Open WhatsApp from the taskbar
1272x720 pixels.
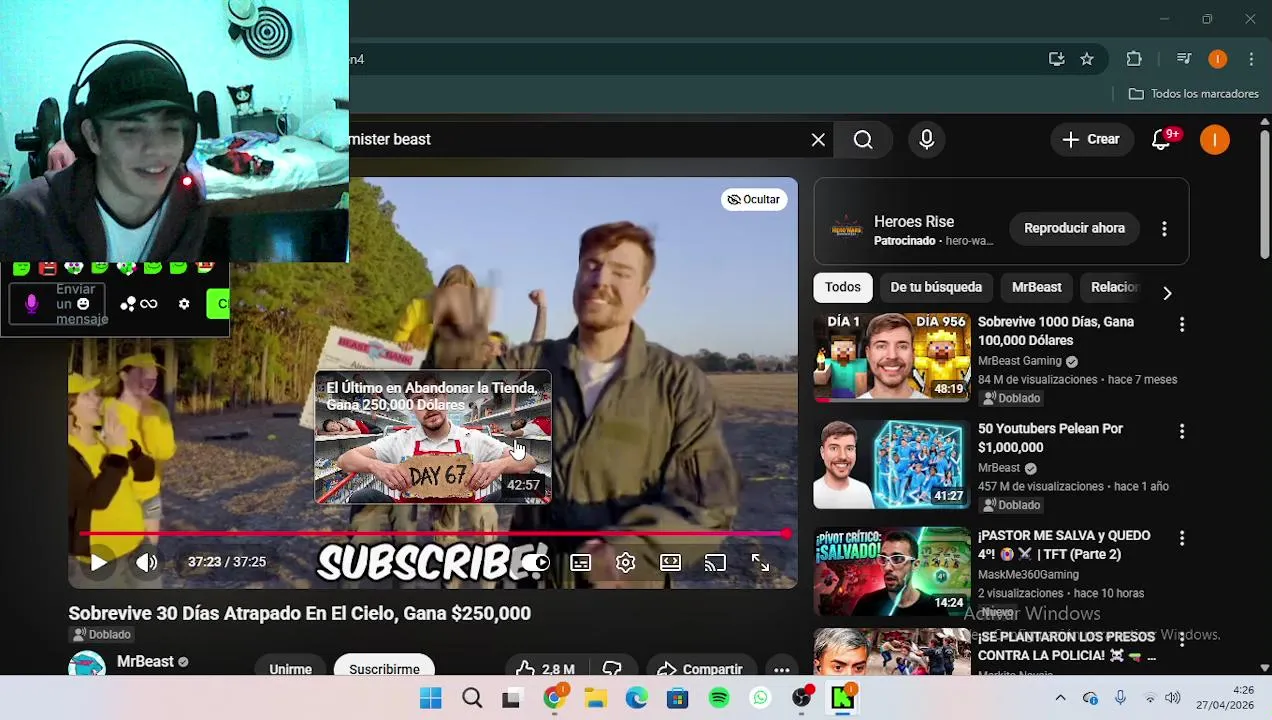click(761, 698)
